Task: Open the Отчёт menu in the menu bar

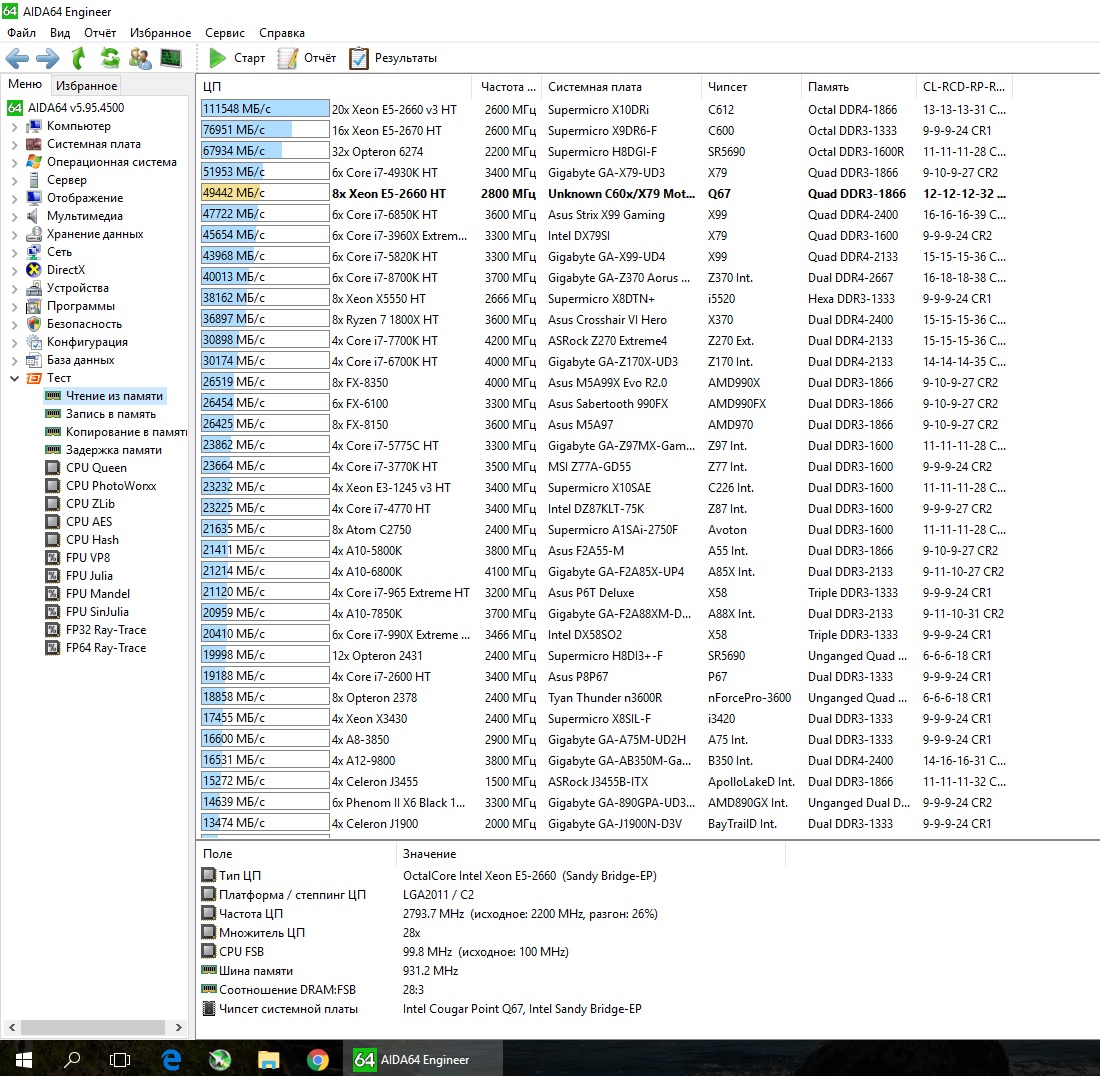Action: click(100, 33)
